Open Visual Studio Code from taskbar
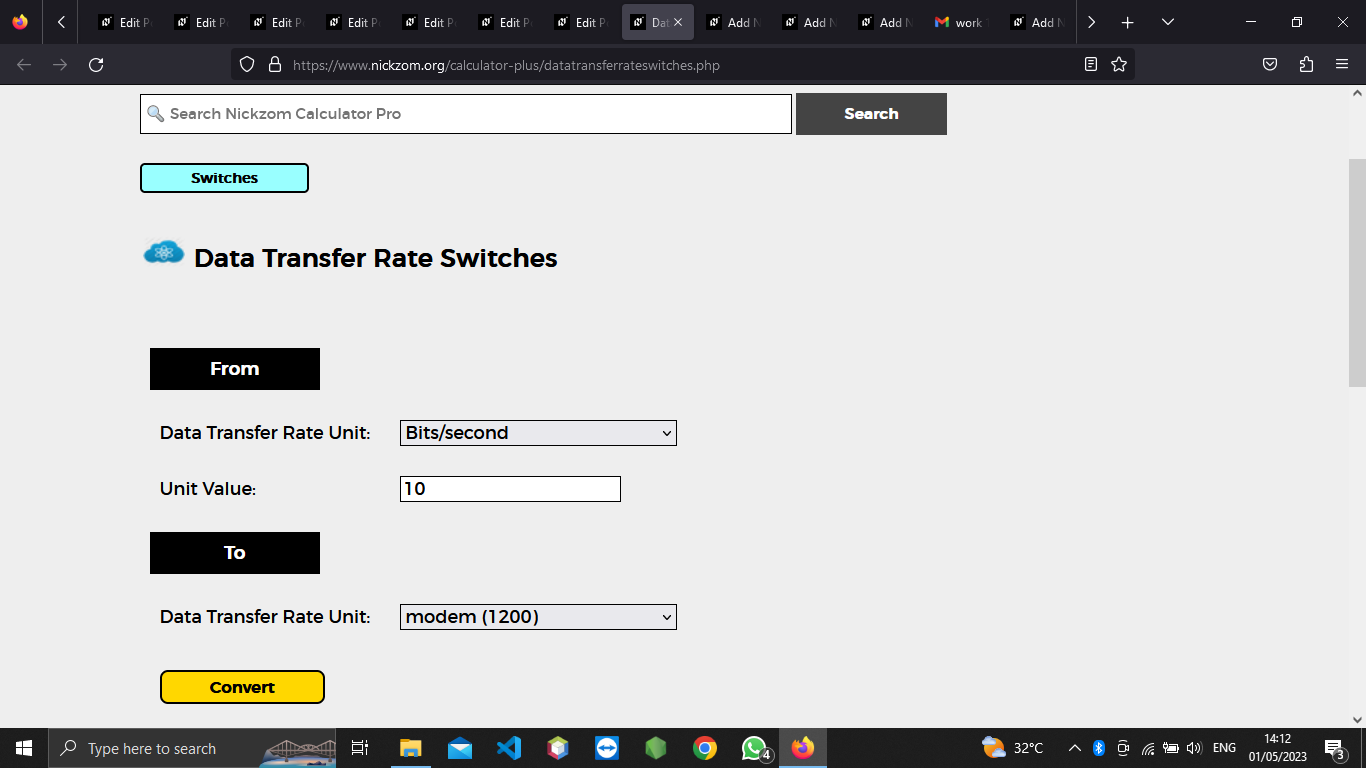 pos(509,748)
